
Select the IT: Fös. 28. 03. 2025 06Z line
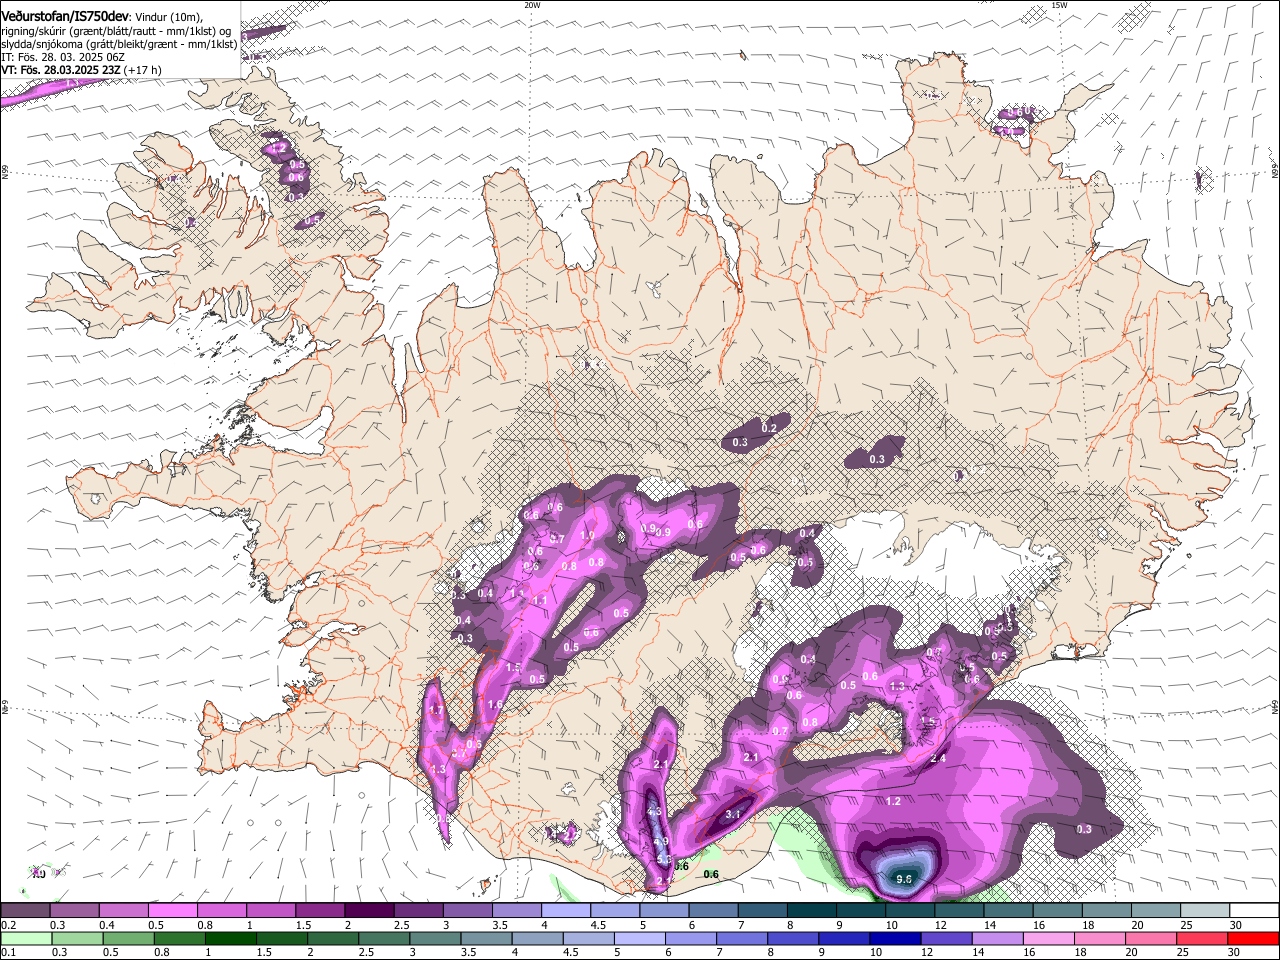click(x=63, y=57)
